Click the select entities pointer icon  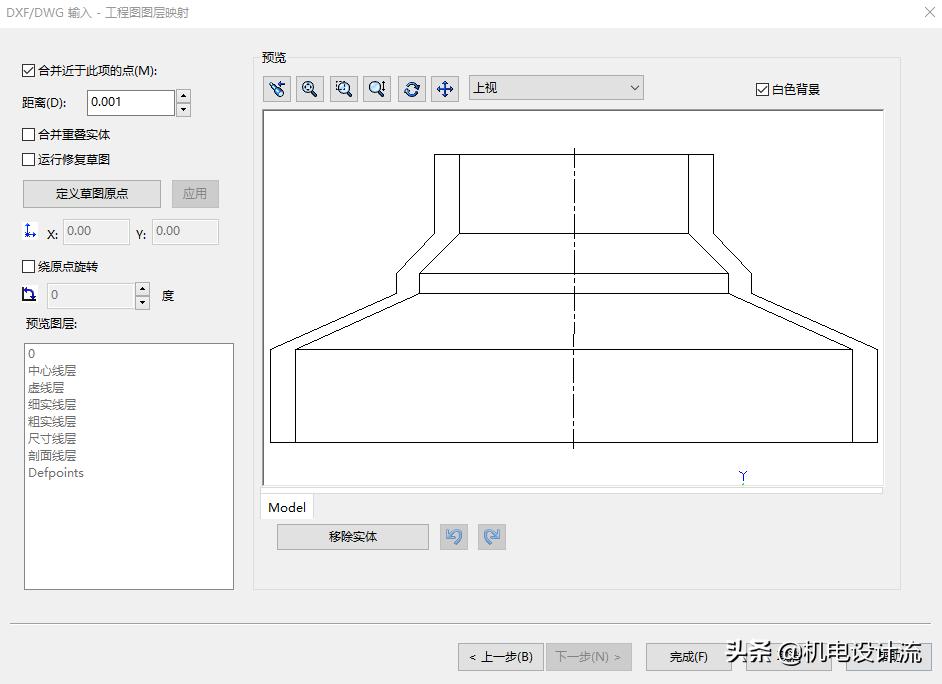tap(277, 88)
